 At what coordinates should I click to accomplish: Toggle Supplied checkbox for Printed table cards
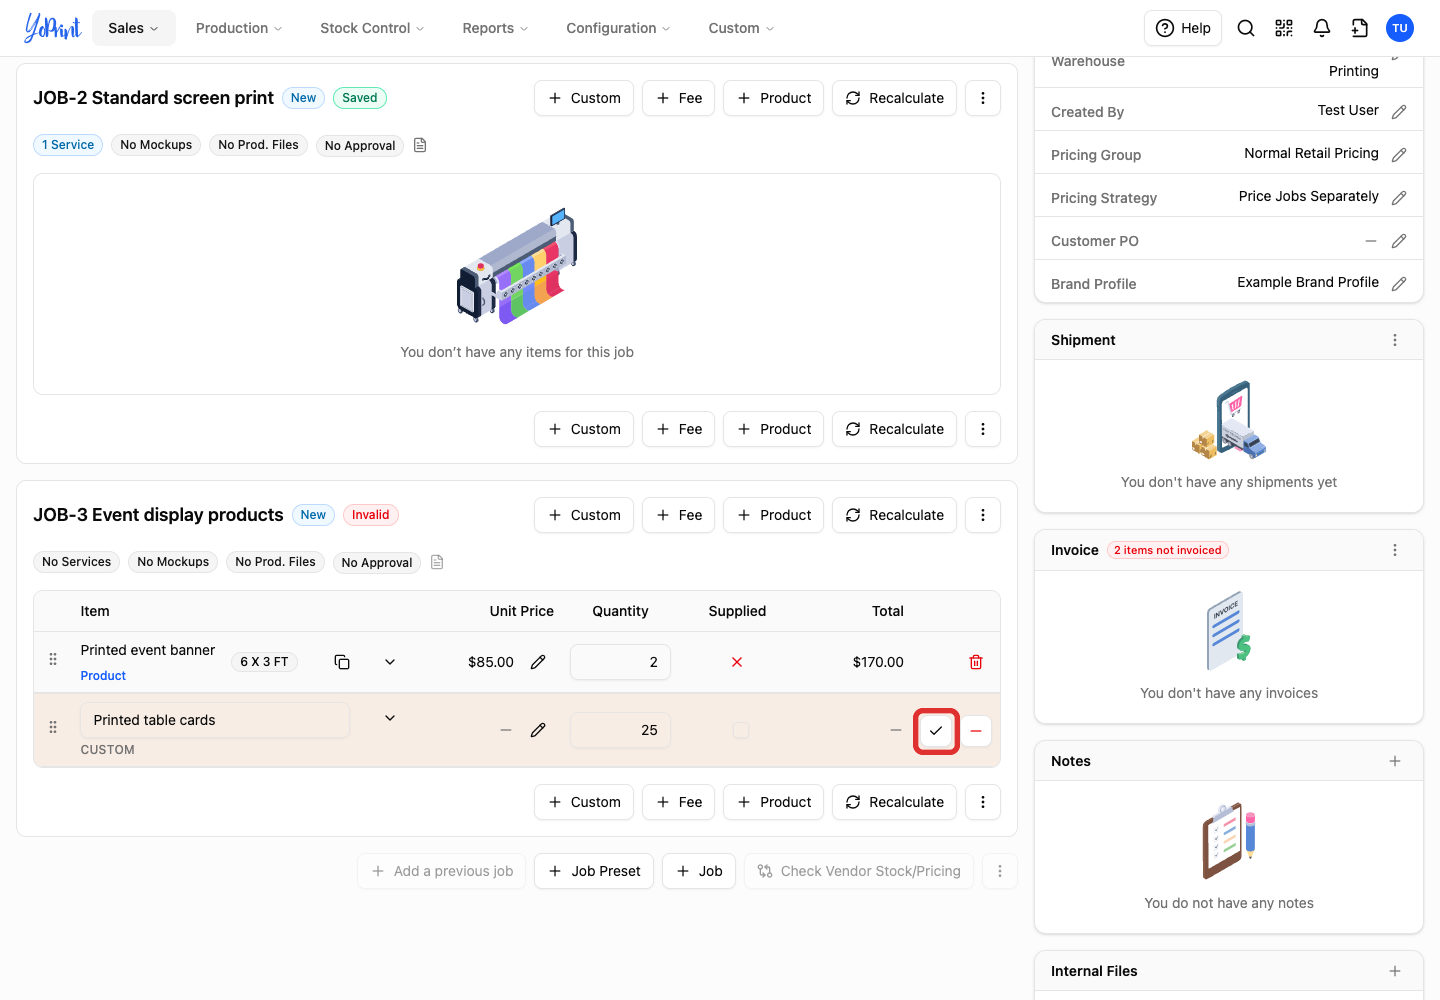741,730
